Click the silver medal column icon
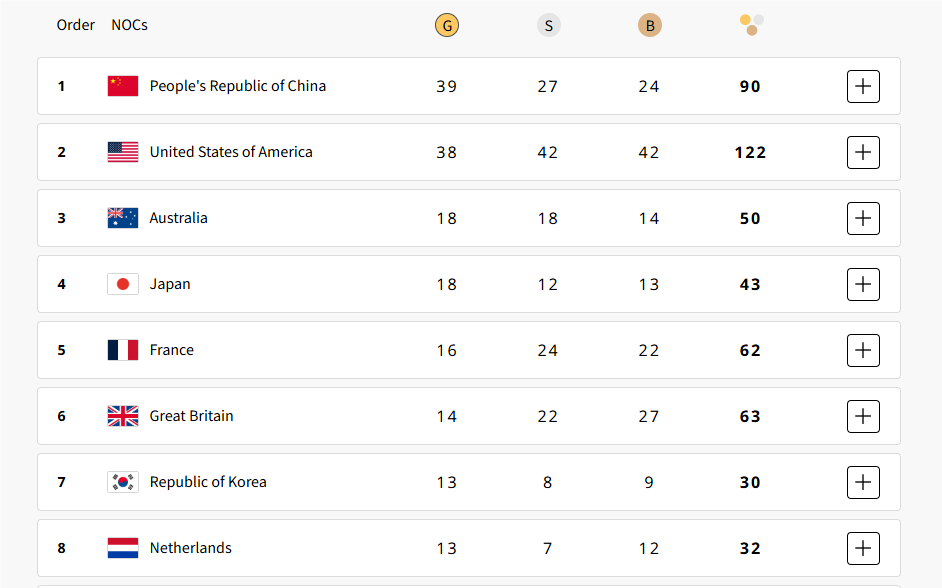This screenshot has height=588, width=942. point(548,25)
